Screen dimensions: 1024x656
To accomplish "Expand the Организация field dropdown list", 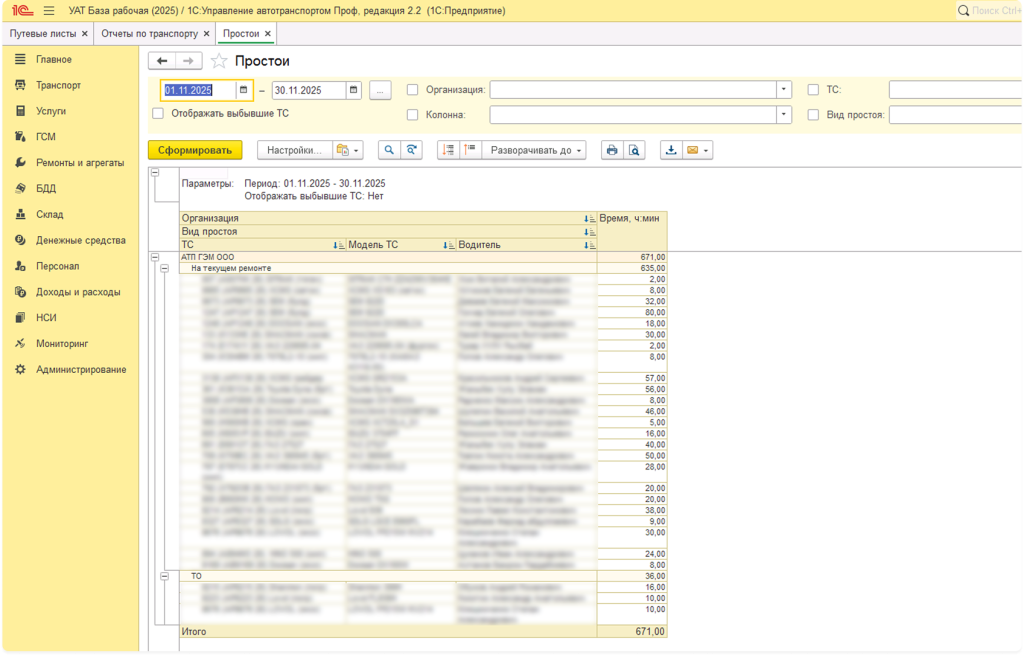I will coord(783,90).
